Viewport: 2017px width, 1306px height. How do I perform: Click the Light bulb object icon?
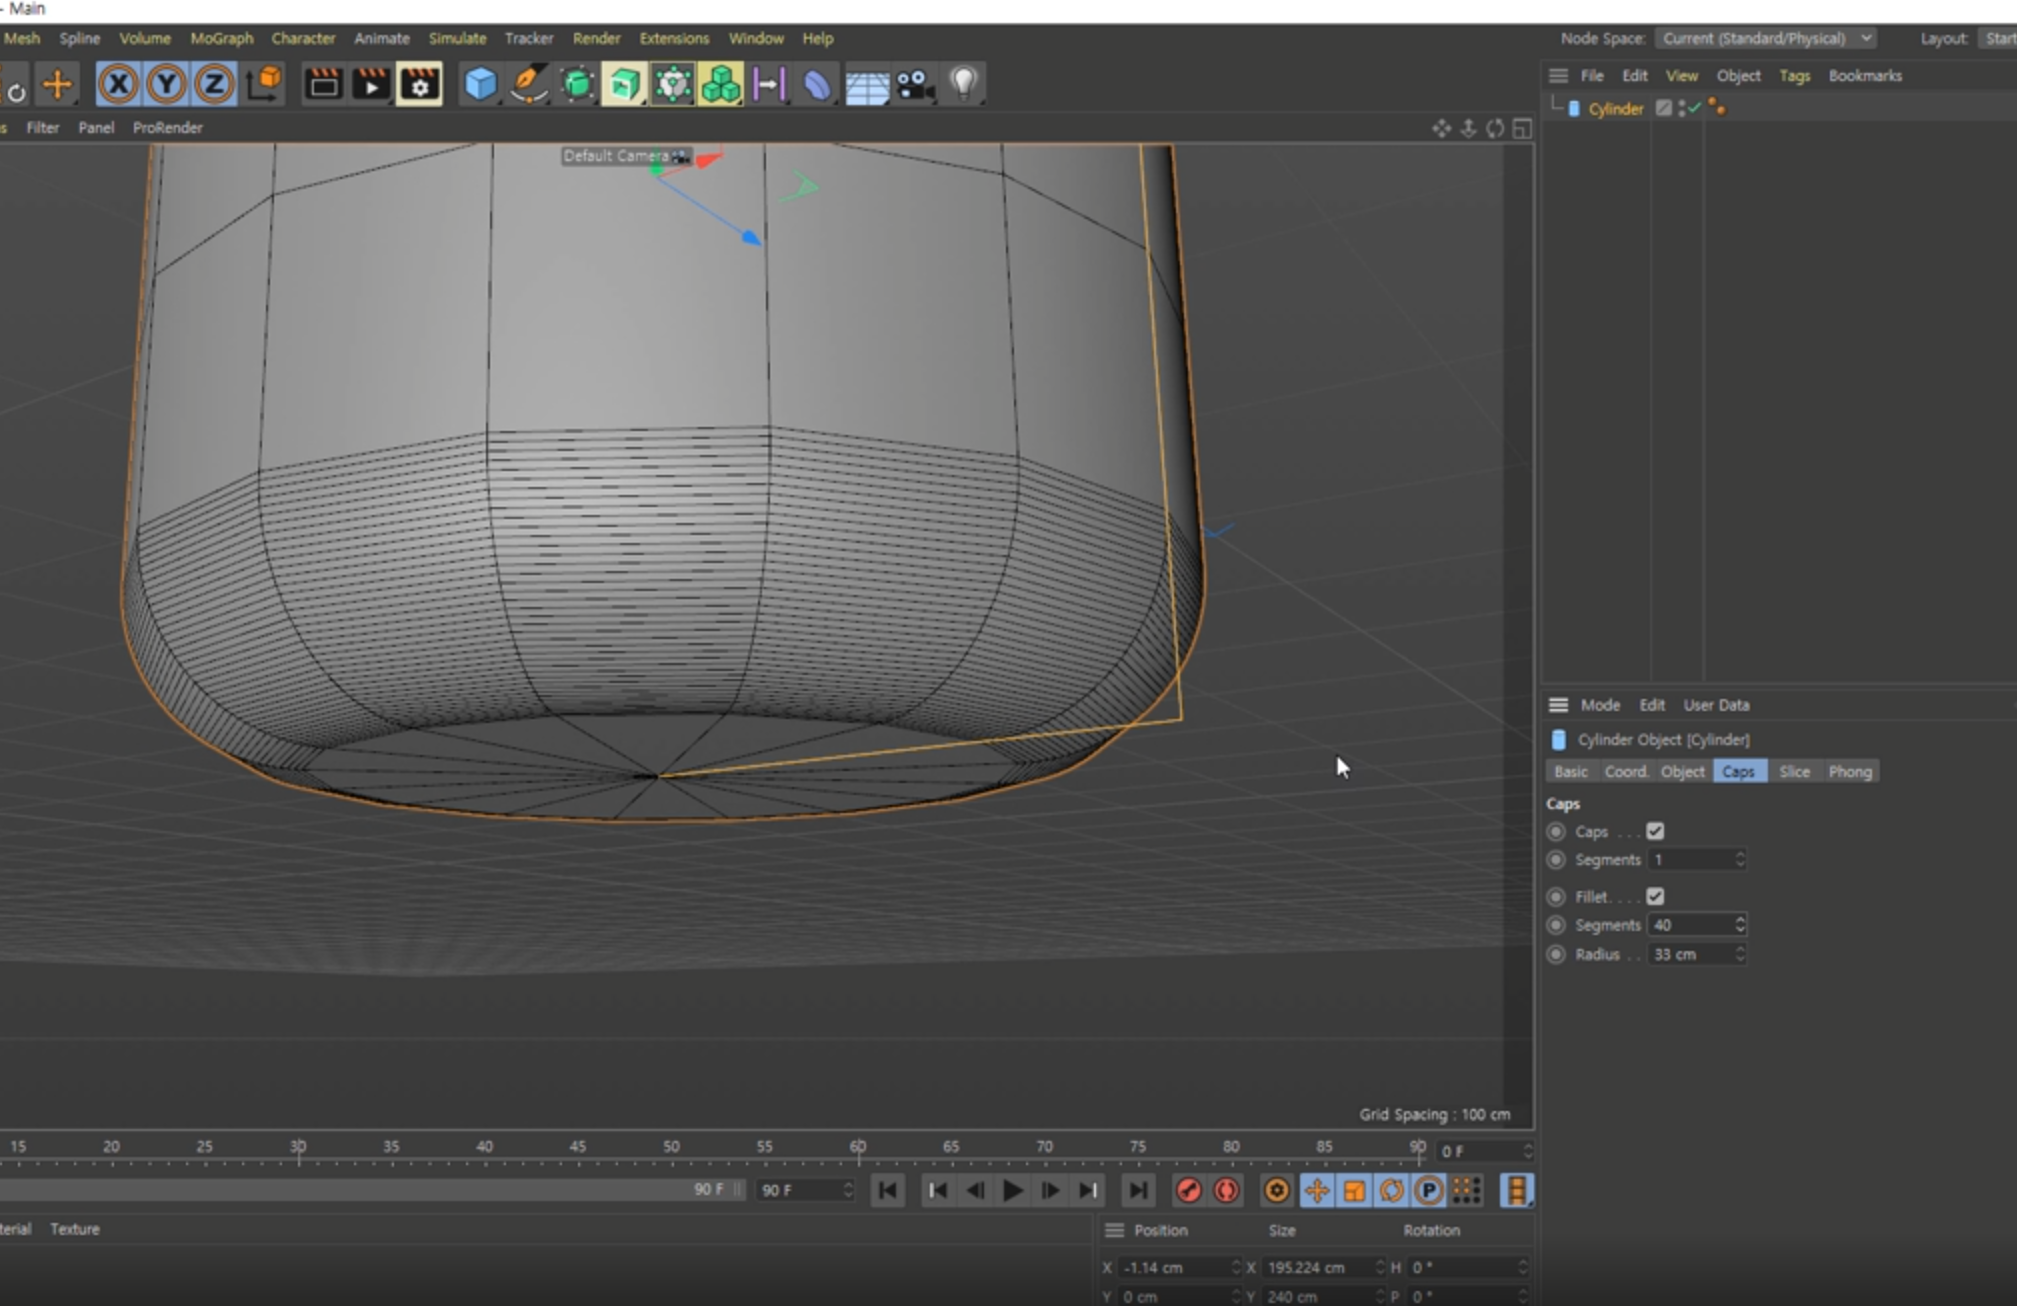pos(963,84)
